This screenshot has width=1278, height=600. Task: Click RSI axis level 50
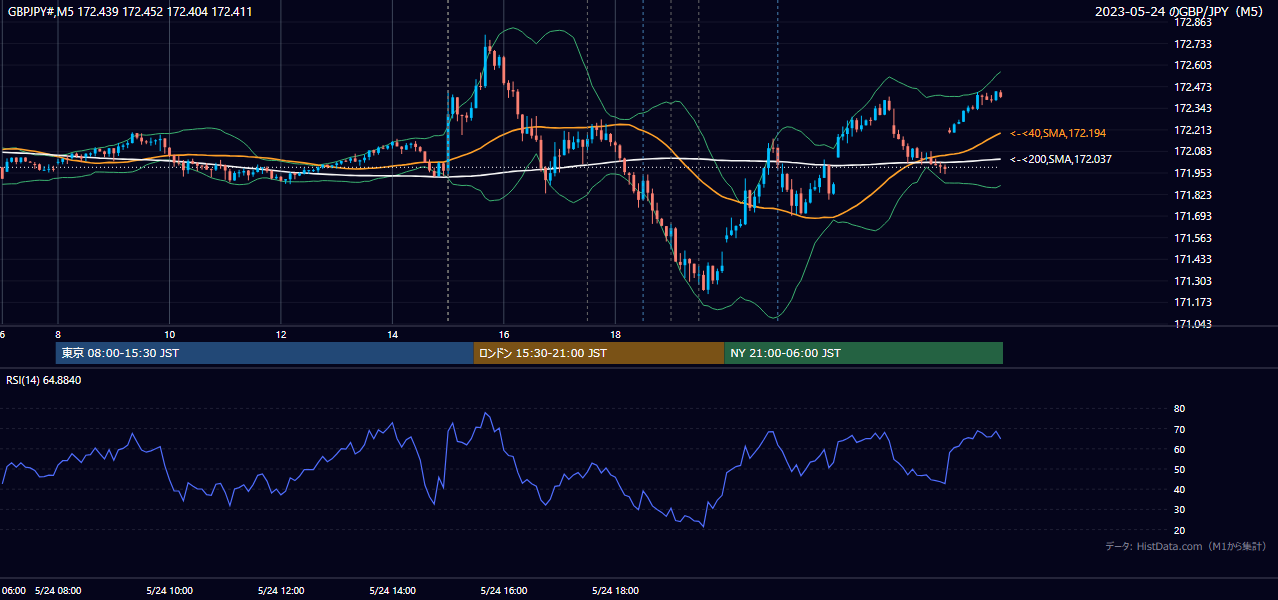(1179, 469)
